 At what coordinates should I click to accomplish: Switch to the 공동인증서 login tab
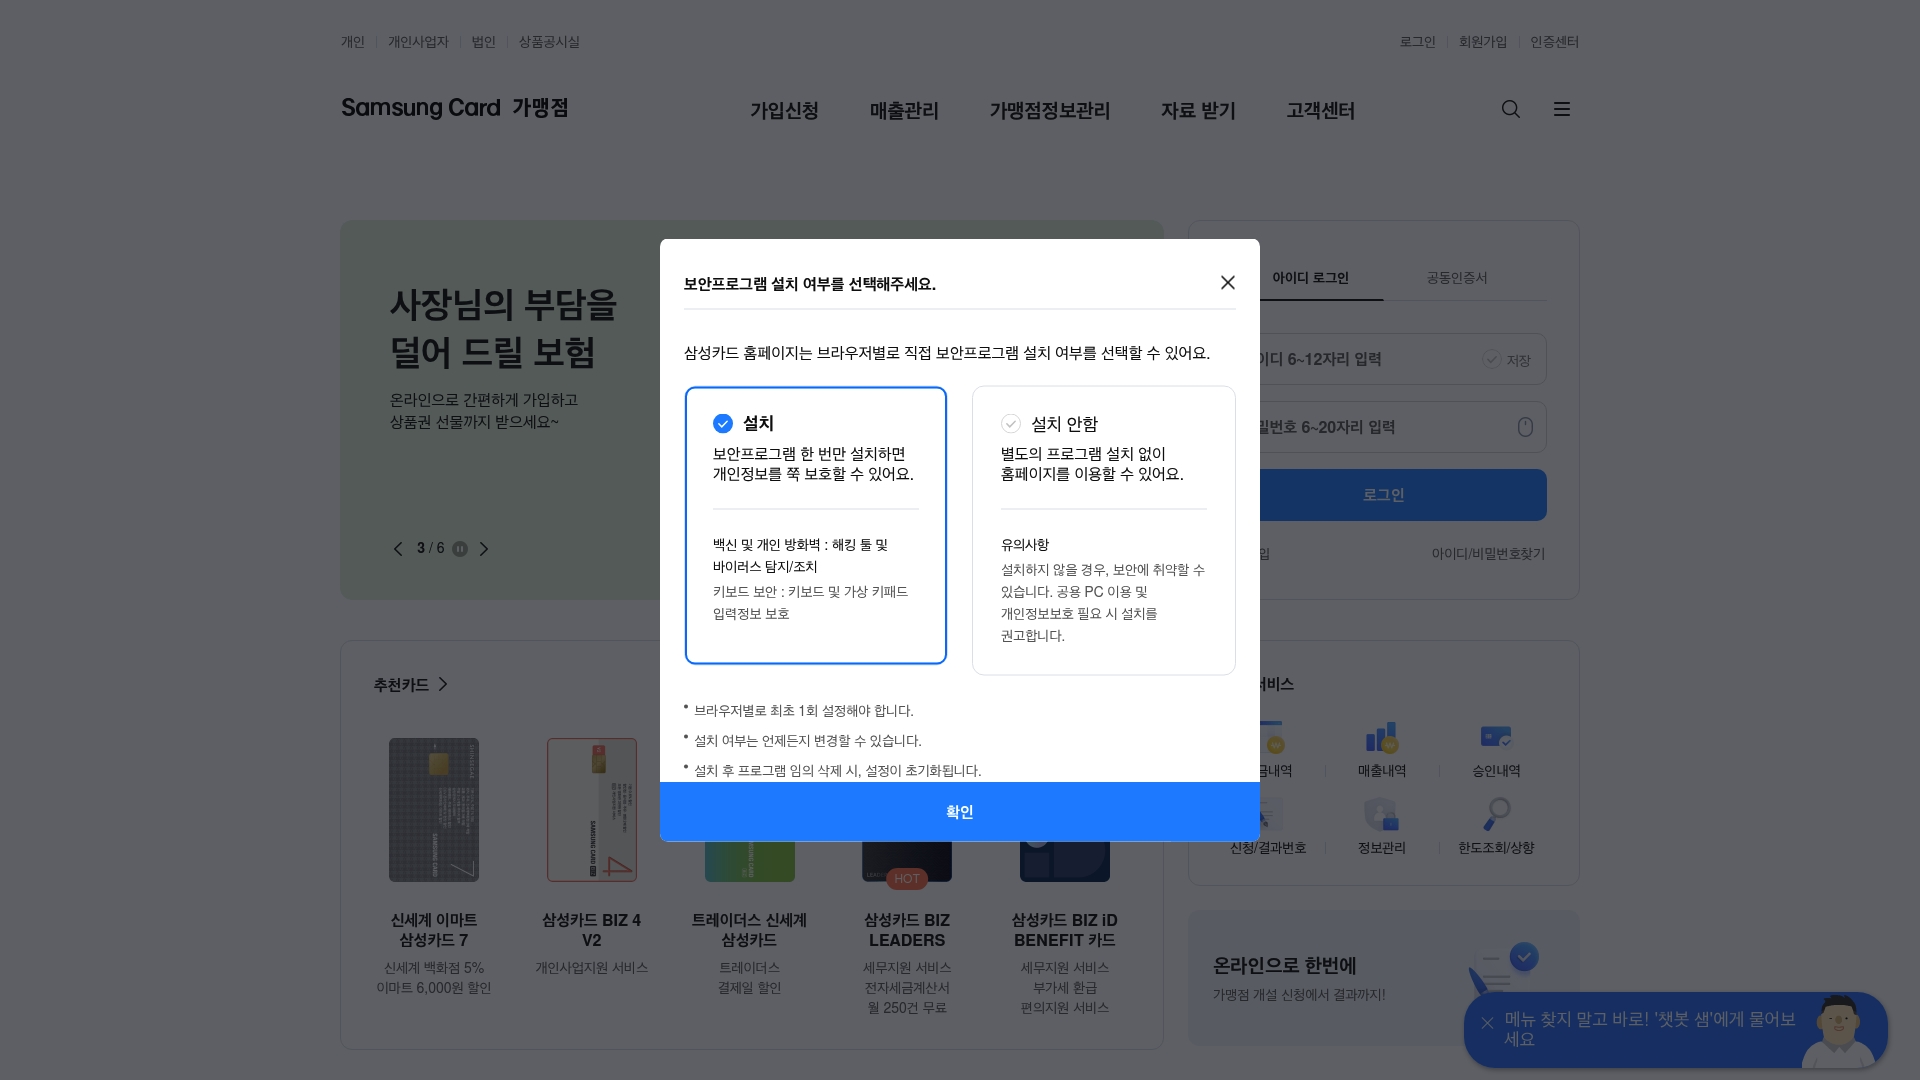point(1459,278)
